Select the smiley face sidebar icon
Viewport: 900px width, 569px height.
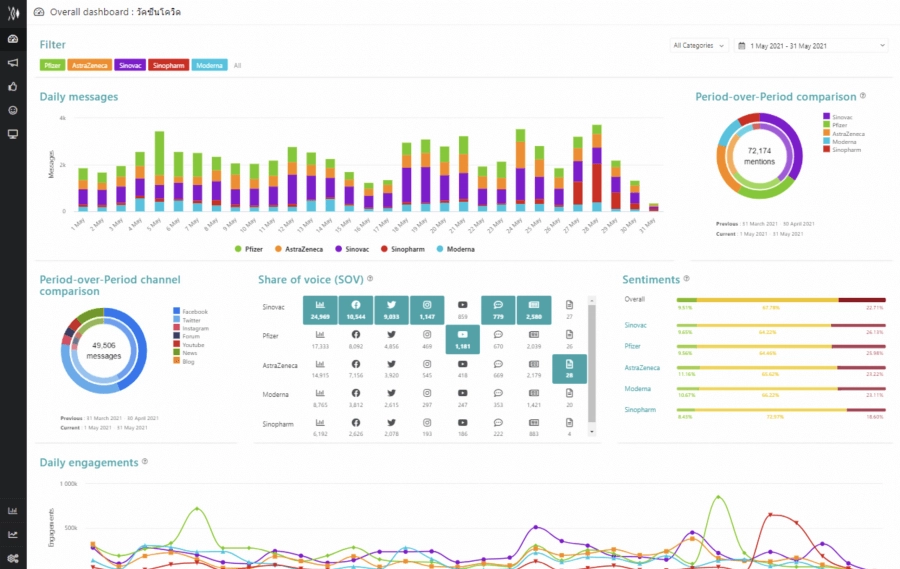(13, 110)
